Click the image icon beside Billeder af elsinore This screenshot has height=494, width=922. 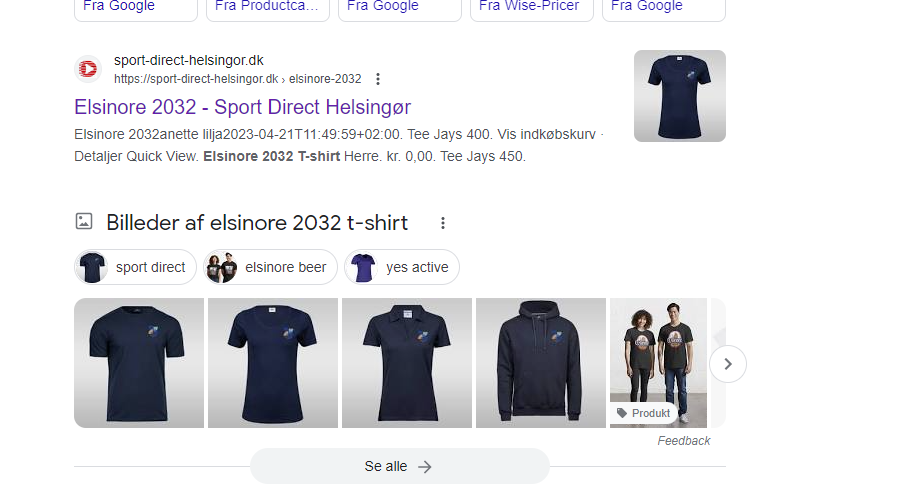[x=84, y=222]
